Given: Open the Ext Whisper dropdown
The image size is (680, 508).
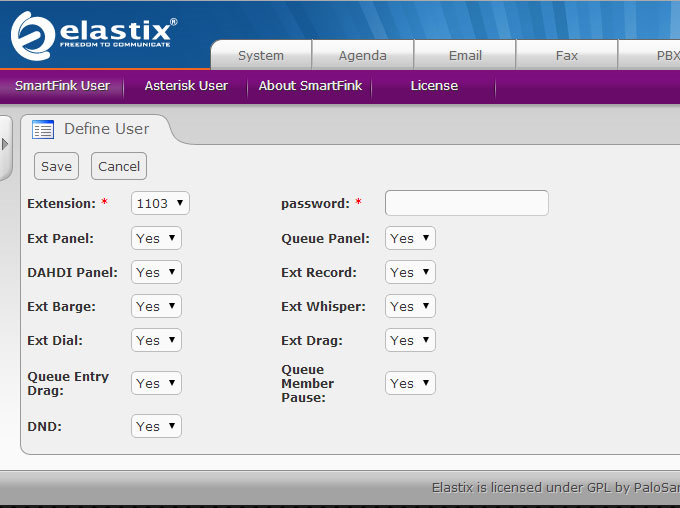Looking at the screenshot, I should 410,306.
